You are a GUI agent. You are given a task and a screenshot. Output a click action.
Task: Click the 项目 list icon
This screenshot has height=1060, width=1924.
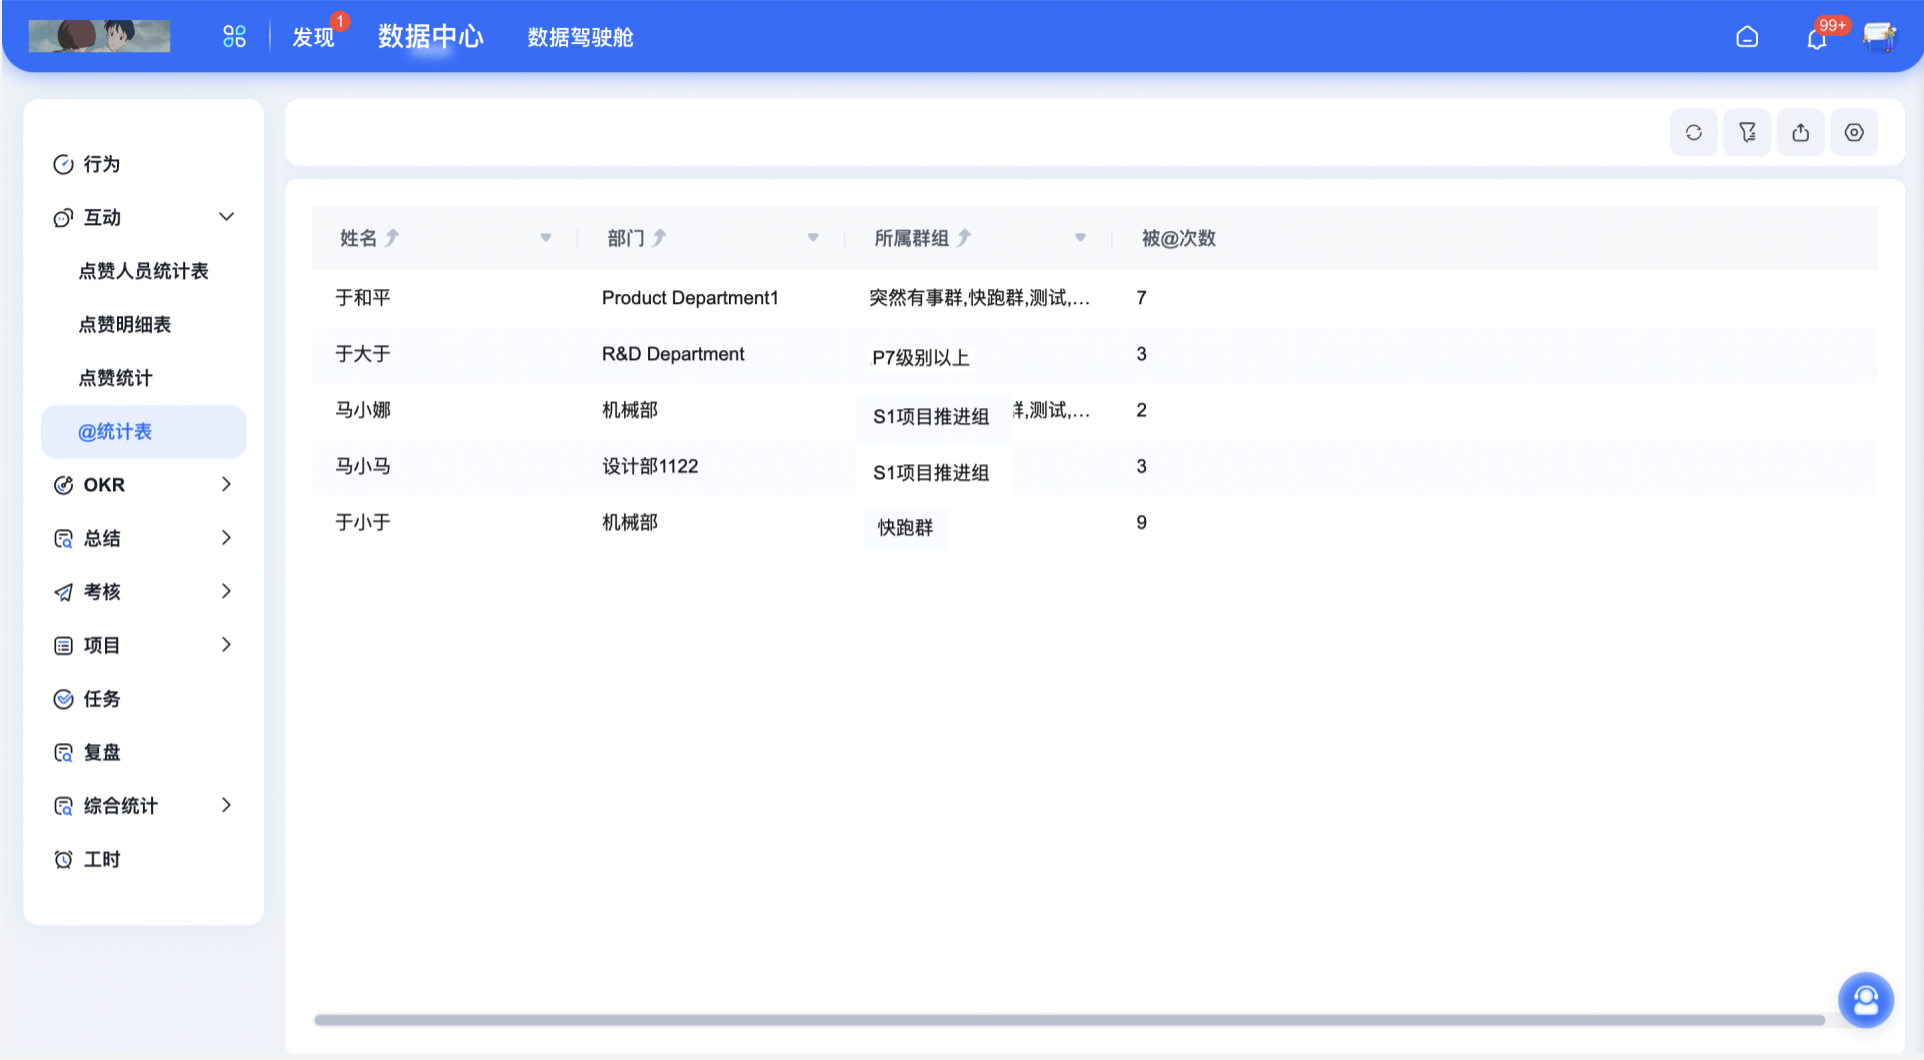click(63, 646)
